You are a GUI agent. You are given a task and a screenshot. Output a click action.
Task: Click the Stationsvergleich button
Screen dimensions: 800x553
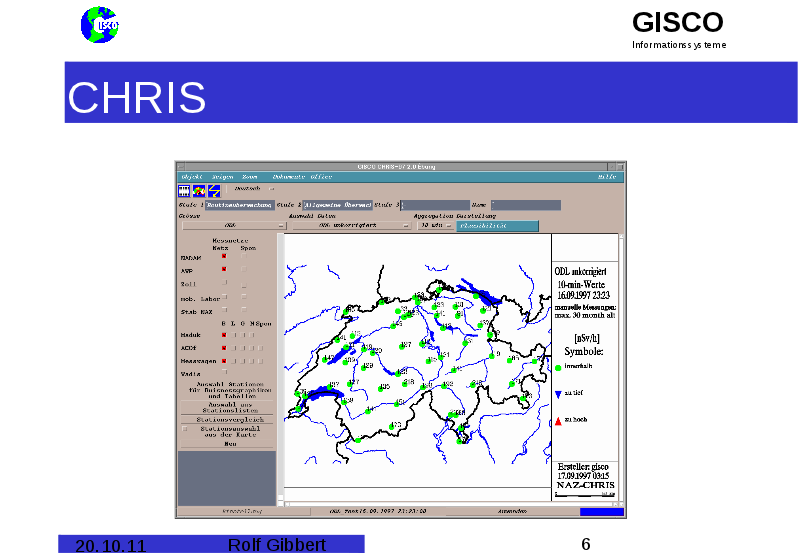pyautogui.click(x=229, y=420)
